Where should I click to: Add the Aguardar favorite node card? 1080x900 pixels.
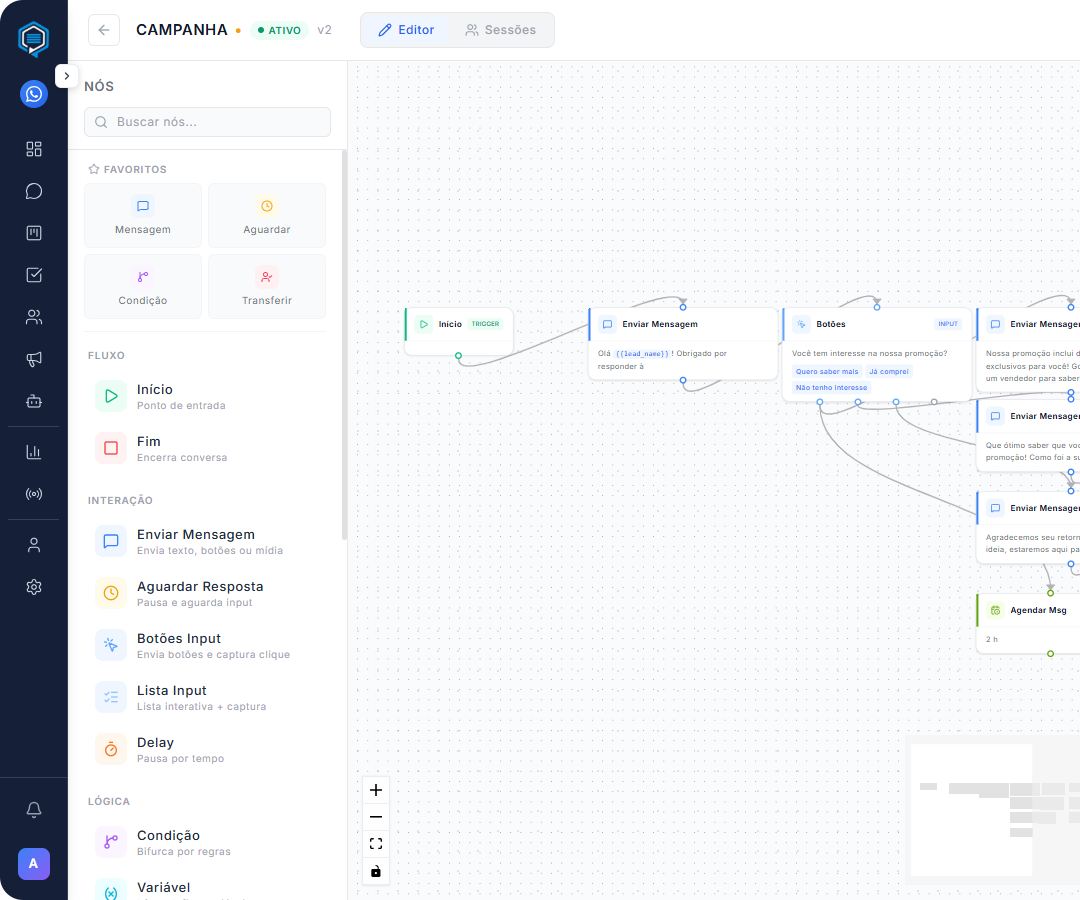[267, 215]
